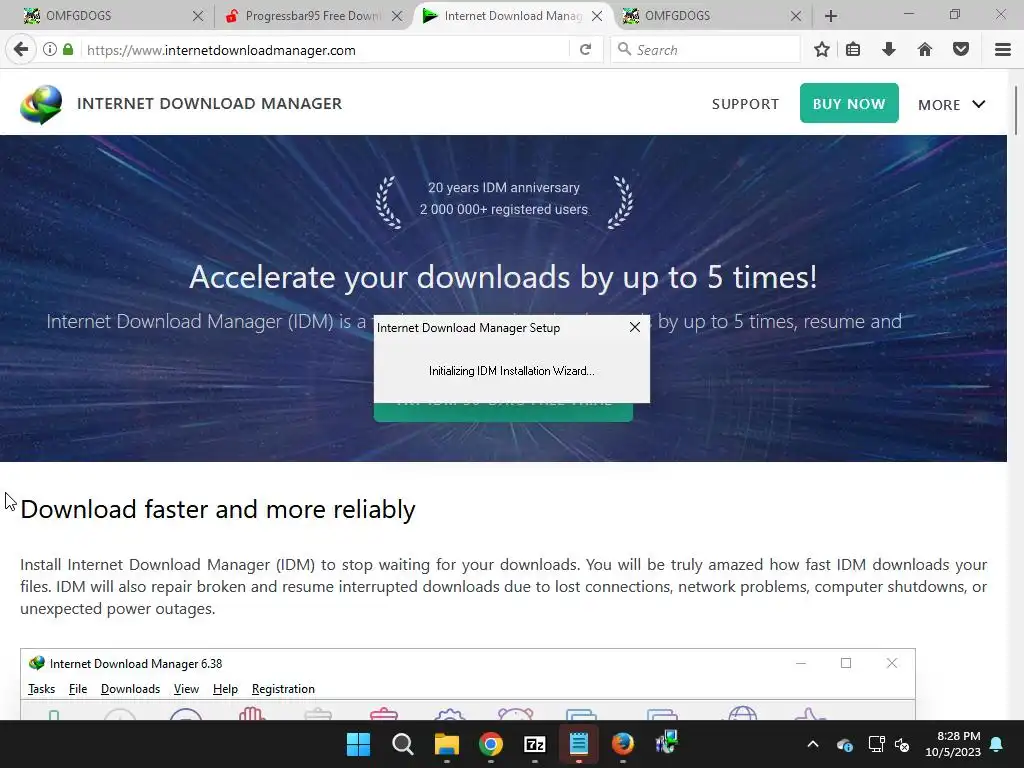Click the page vertical scrollbar
The width and height of the screenshot is (1024, 768).
click(1016, 111)
